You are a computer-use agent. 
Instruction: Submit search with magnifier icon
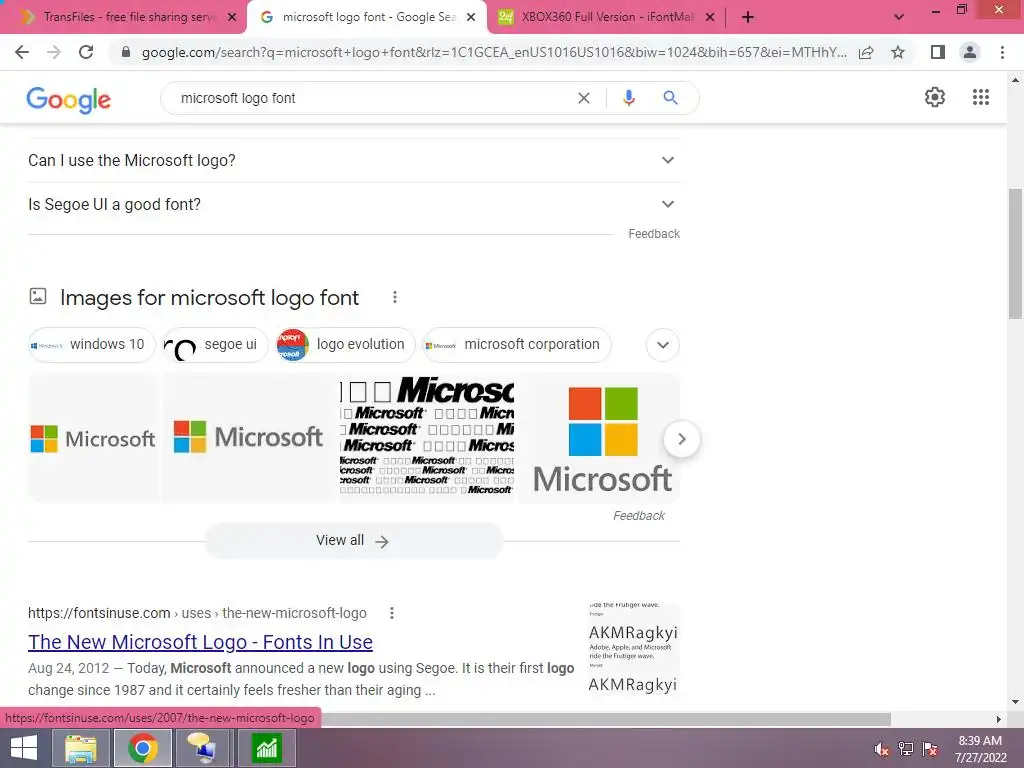pos(670,98)
